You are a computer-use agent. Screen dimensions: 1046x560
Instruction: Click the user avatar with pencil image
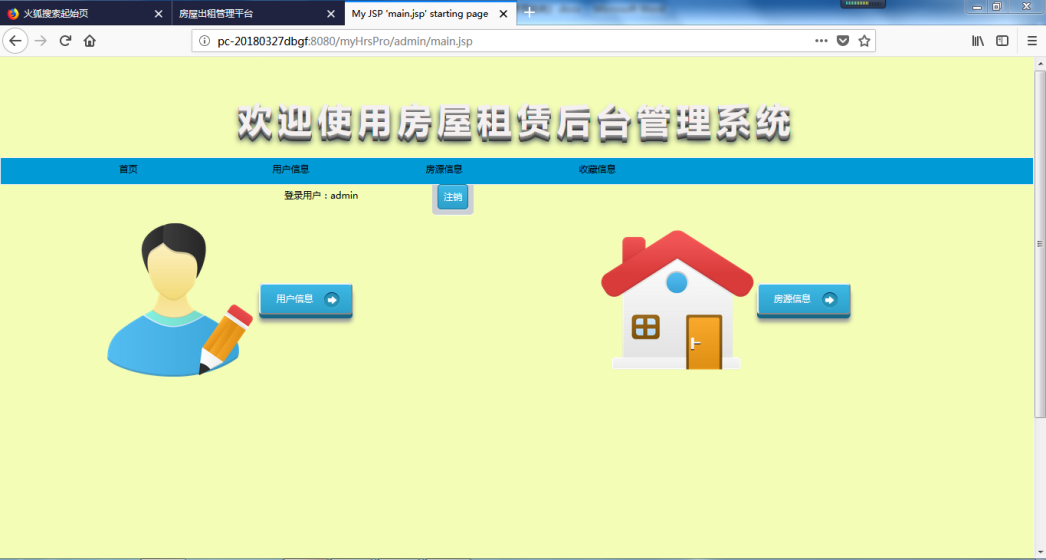click(179, 300)
